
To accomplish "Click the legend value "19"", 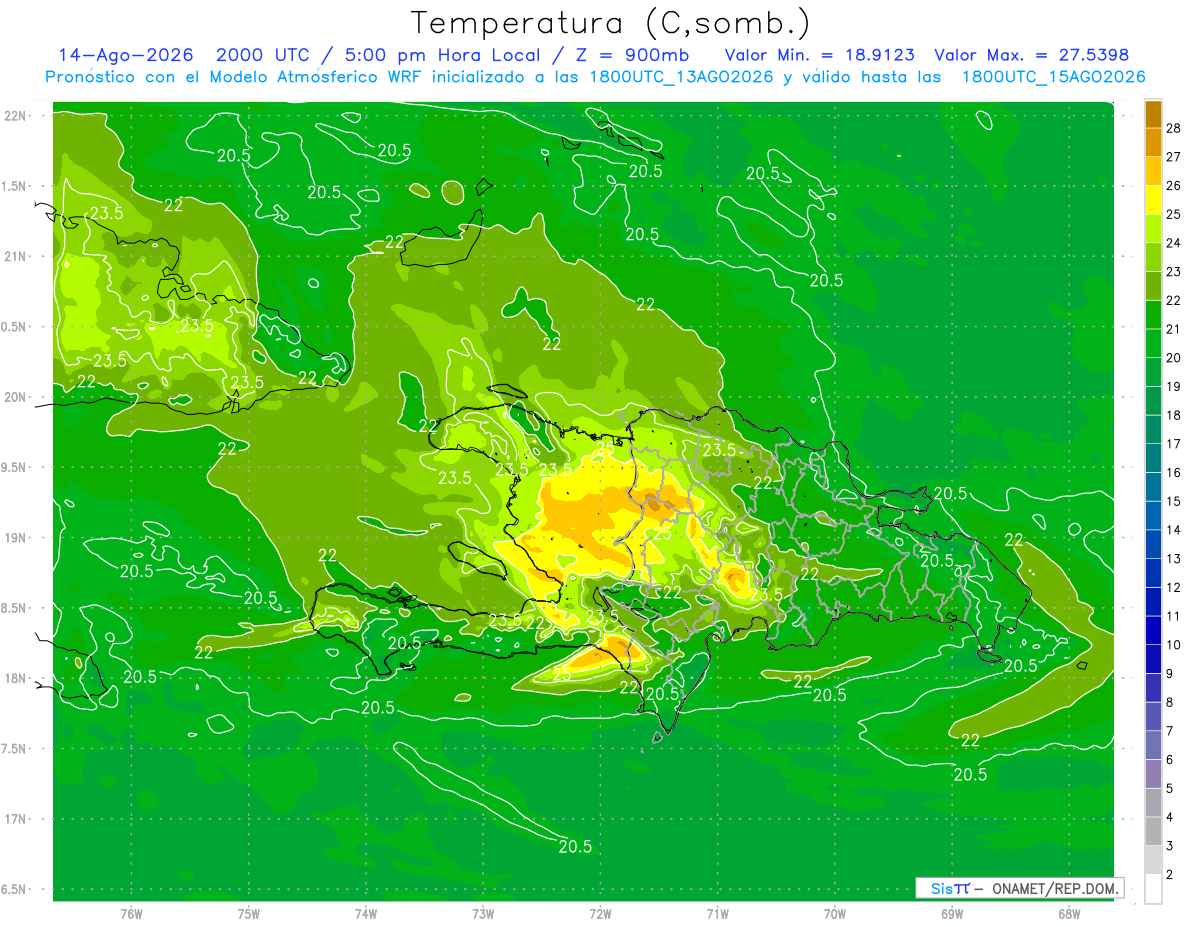I will pos(1173,387).
